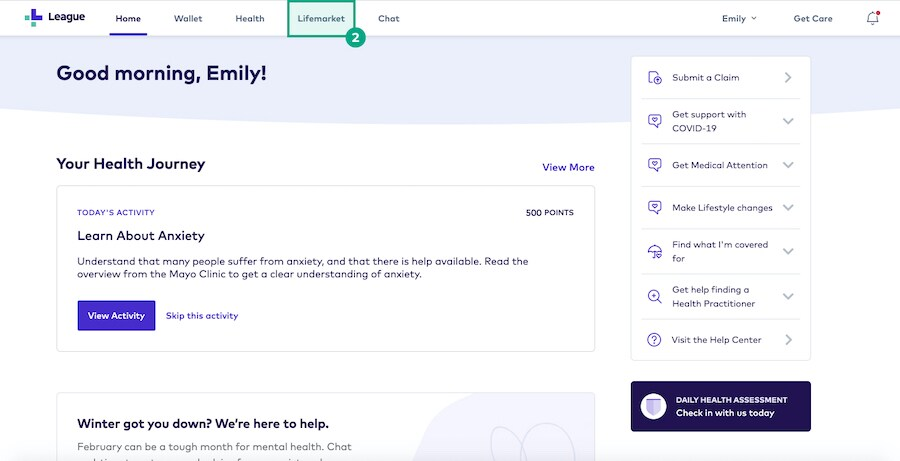Go to the Chat tab
The width and height of the screenshot is (900, 461).
click(x=388, y=18)
